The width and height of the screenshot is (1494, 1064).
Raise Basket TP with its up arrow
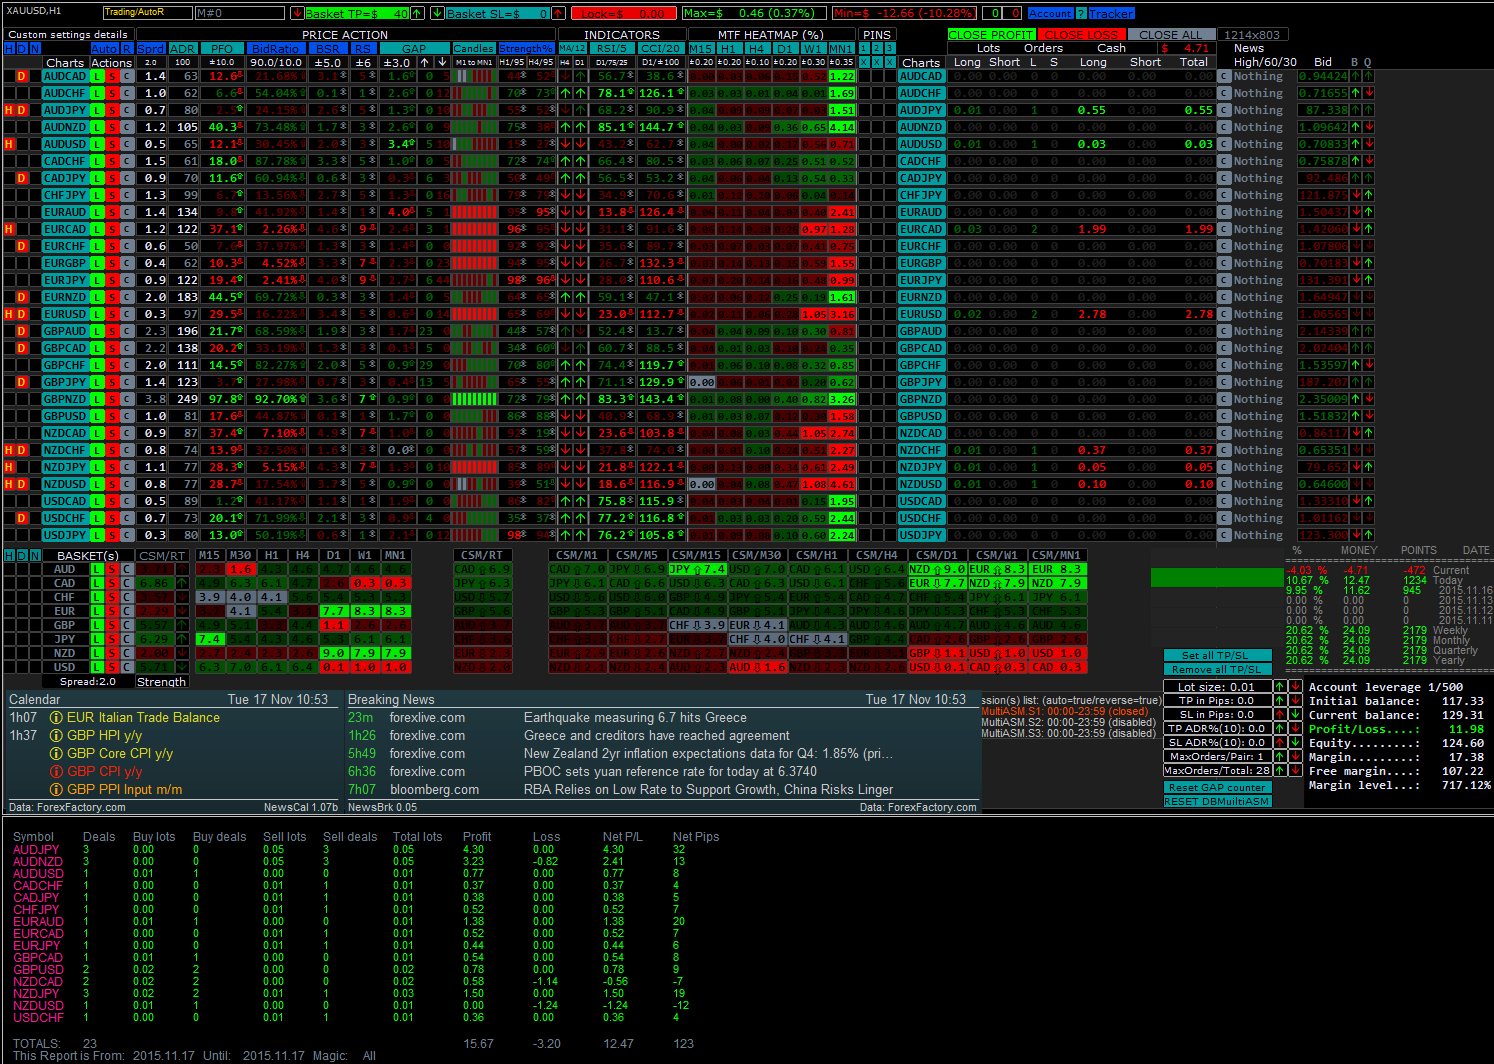tap(417, 13)
